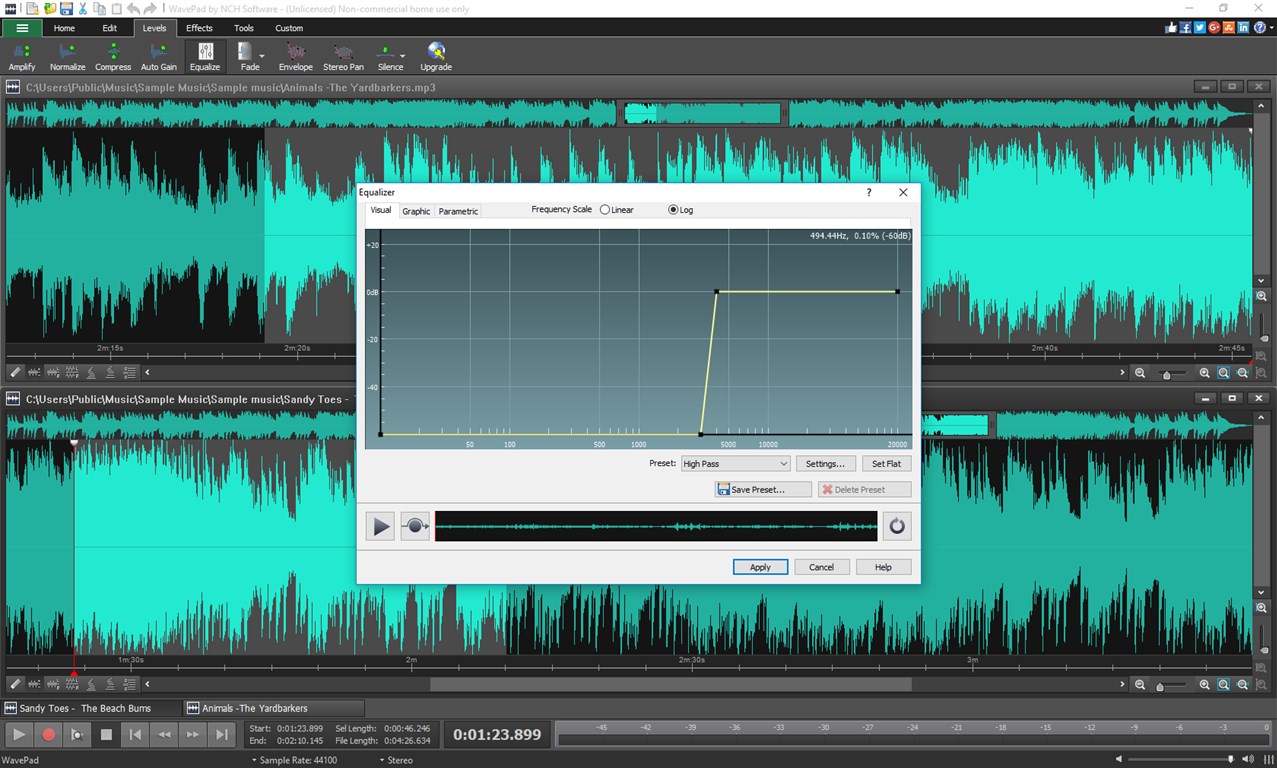This screenshot has width=1277, height=768.
Task: Click the zoom slider of the Sandy Toes track
Action: click(1171, 685)
